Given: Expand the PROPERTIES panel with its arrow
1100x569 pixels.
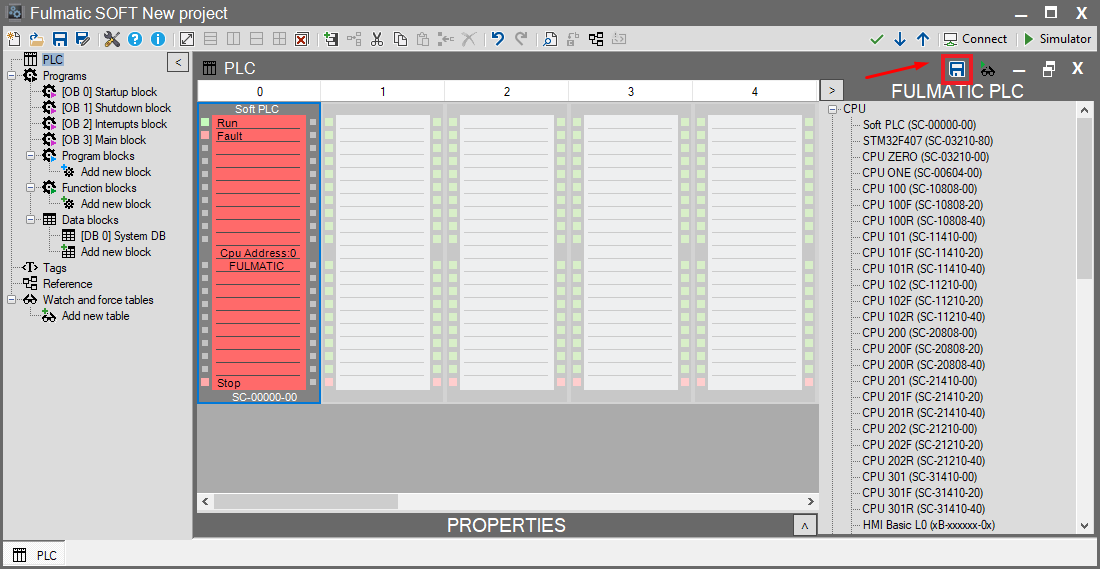Looking at the screenshot, I should pos(804,525).
